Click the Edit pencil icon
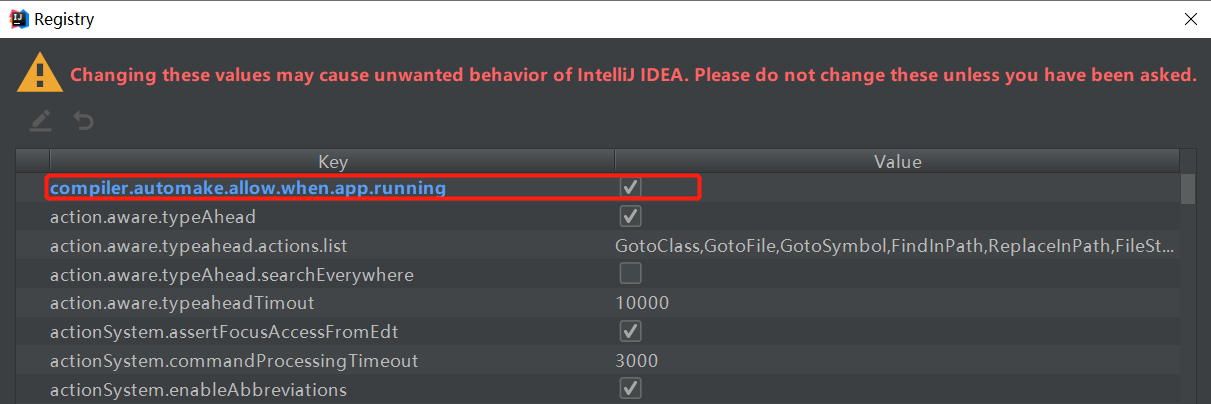This screenshot has height=404, width=1211. pos(40,121)
